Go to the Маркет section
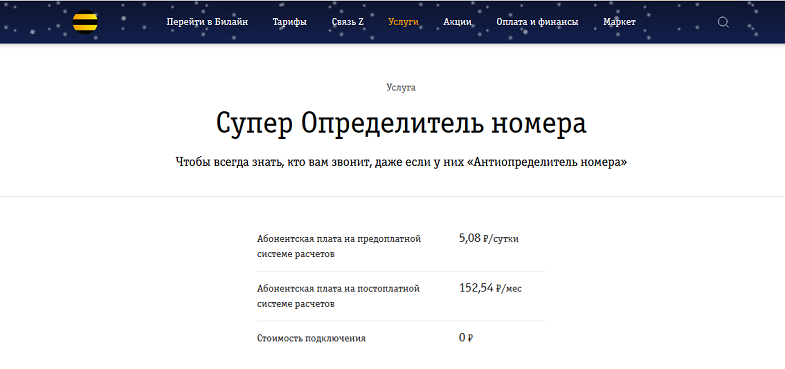Viewport: 785px width, 369px height. (x=619, y=22)
